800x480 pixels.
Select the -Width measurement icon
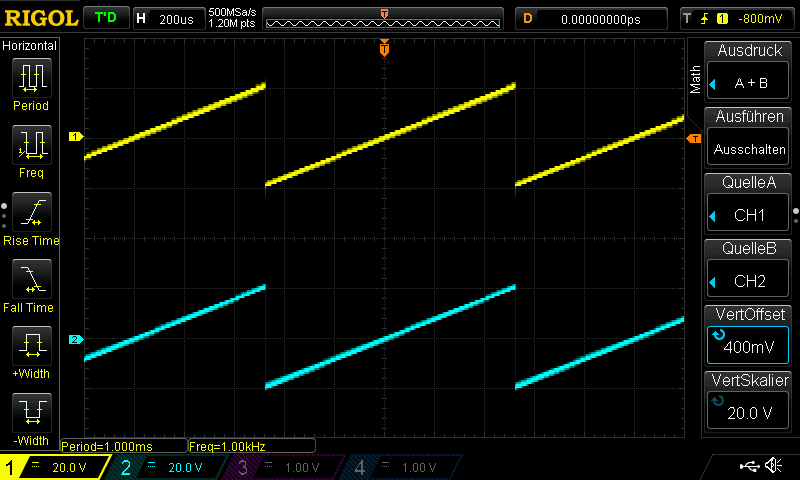click(x=32, y=412)
